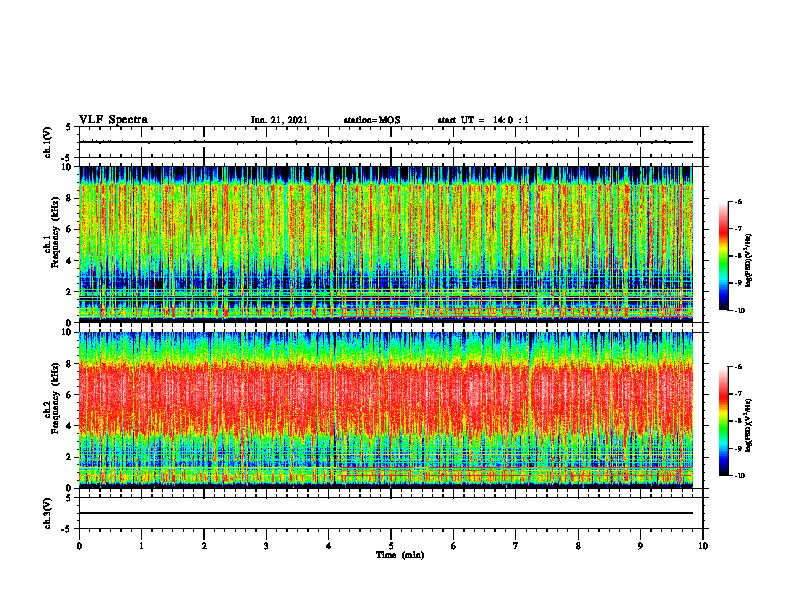Image resolution: width=792 pixels, height=612 pixels.
Task: Click the "-6" label on ch.2 colorbar
Action: point(739,367)
